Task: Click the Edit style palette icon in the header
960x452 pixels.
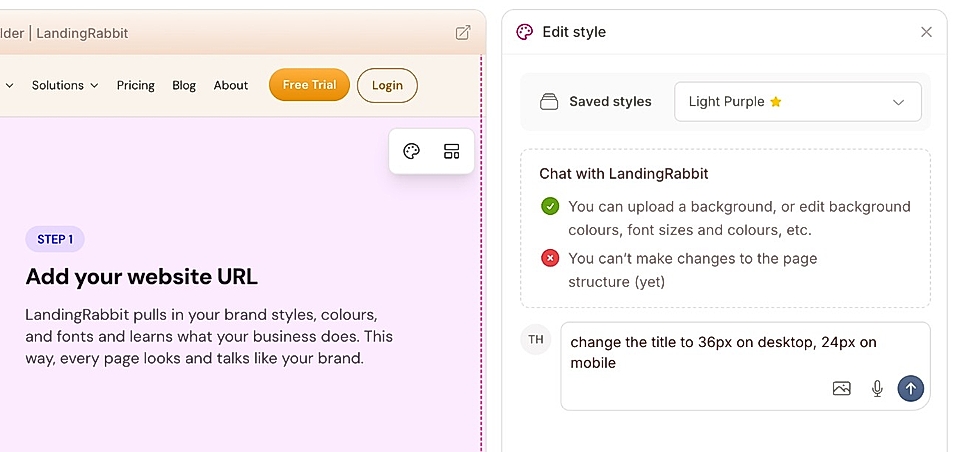Action: click(x=524, y=32)
